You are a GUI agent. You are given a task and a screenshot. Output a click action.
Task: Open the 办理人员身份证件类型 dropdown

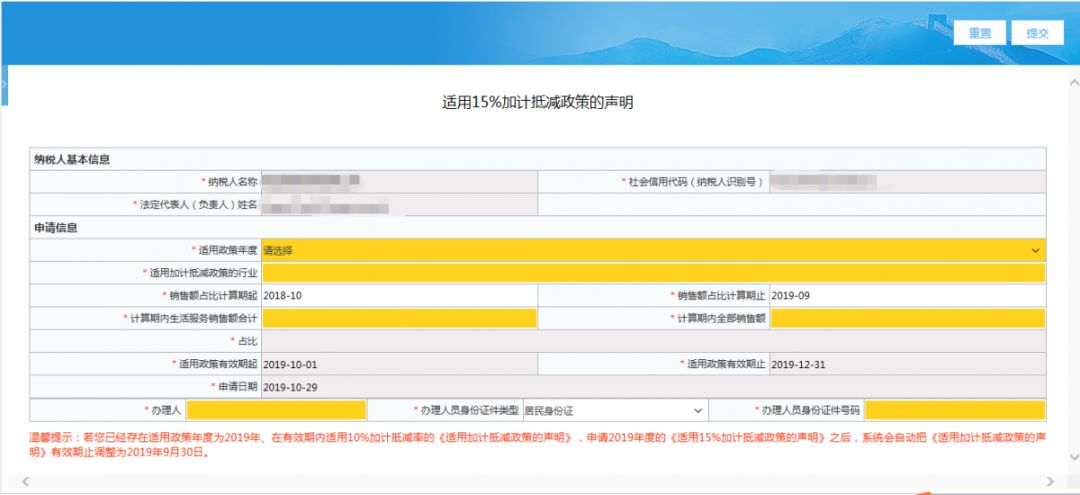[x=615, y=411]
